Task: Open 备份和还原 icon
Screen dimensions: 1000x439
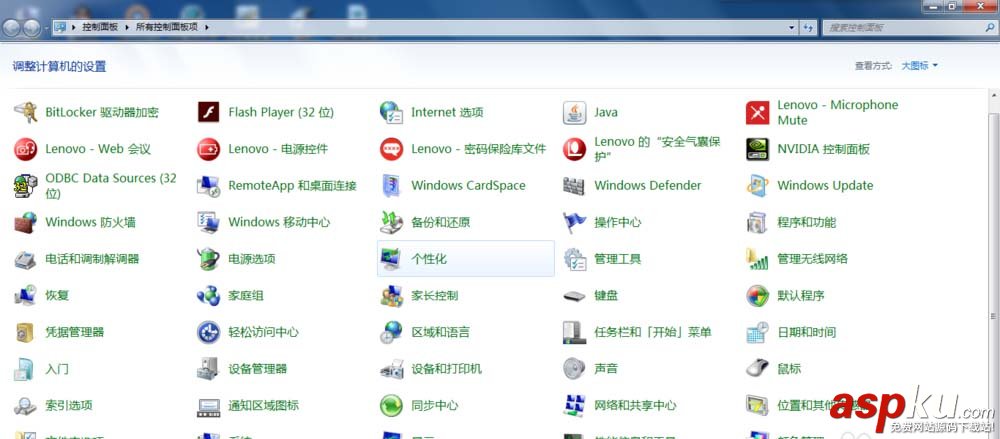Action: [391, 223]
